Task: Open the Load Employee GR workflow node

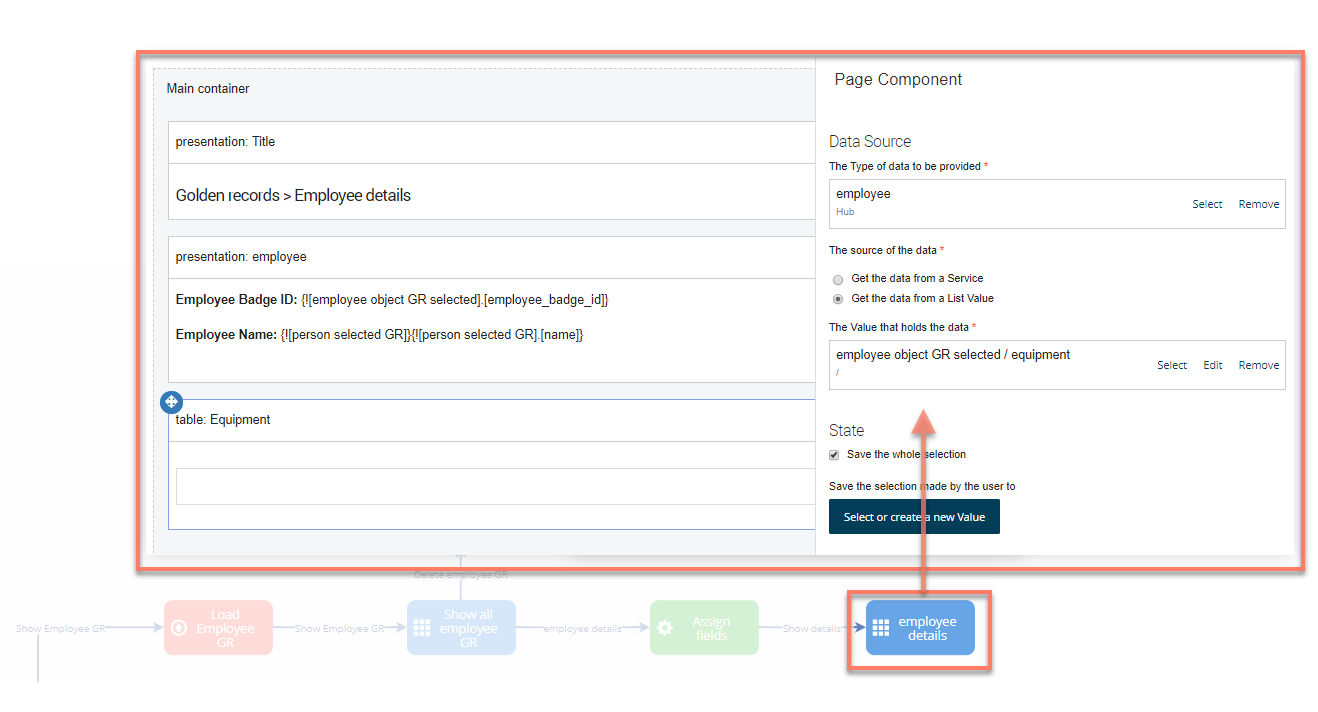Action: (x=217, y=628)
